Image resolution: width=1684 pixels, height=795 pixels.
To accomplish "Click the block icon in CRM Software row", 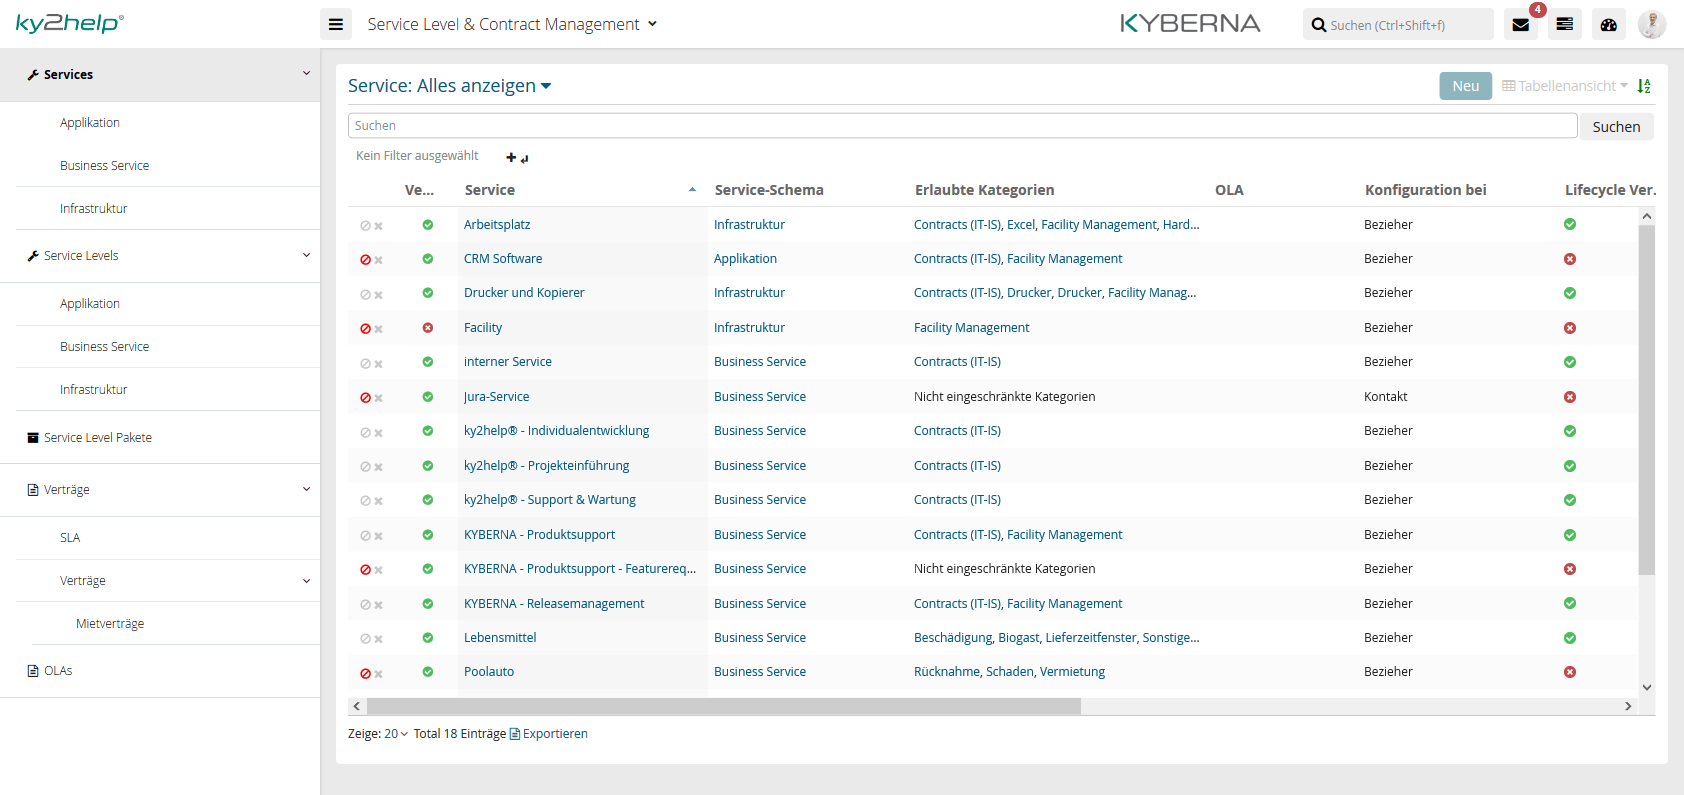I will tap(365, 260).
